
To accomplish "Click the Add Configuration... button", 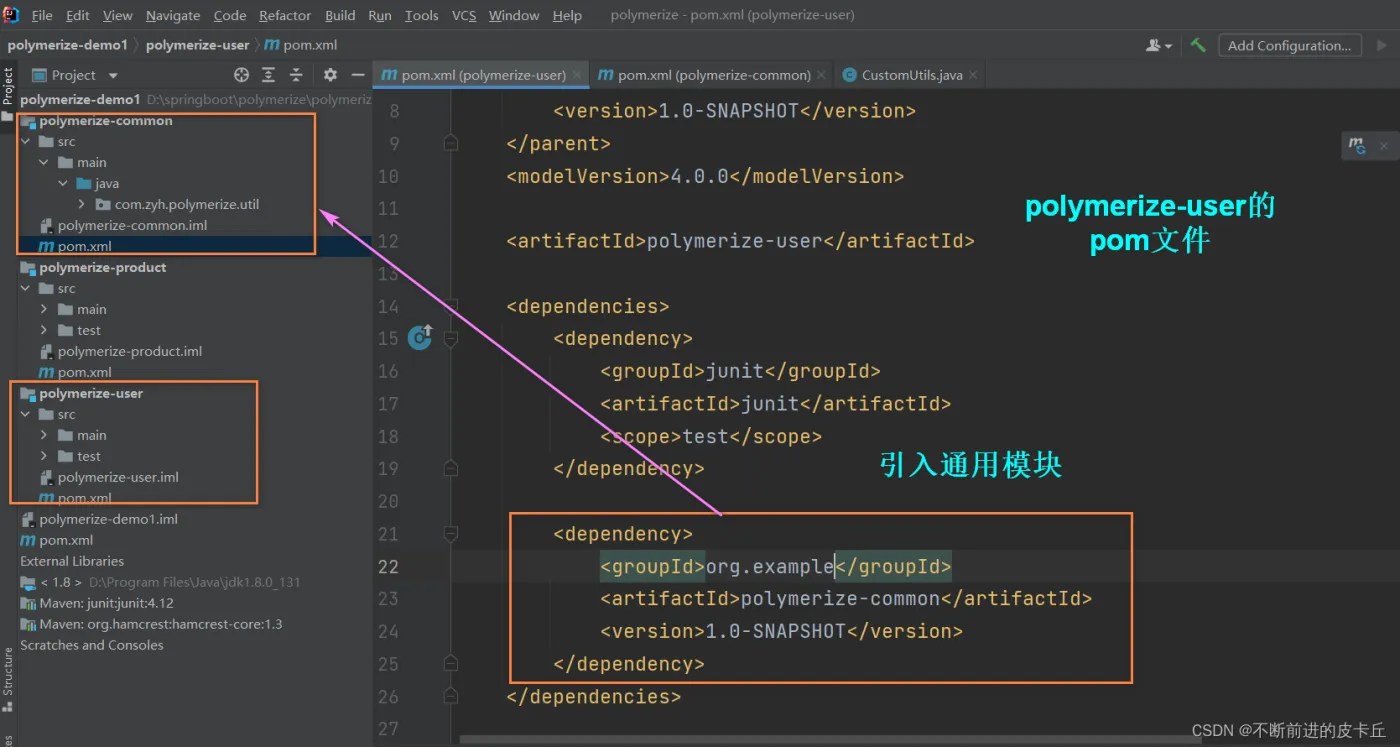I will tap(1289, 45).
